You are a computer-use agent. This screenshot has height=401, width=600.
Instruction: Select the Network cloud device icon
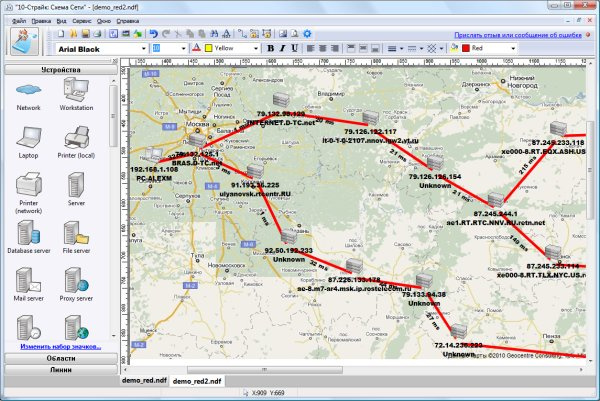point(28,91)
